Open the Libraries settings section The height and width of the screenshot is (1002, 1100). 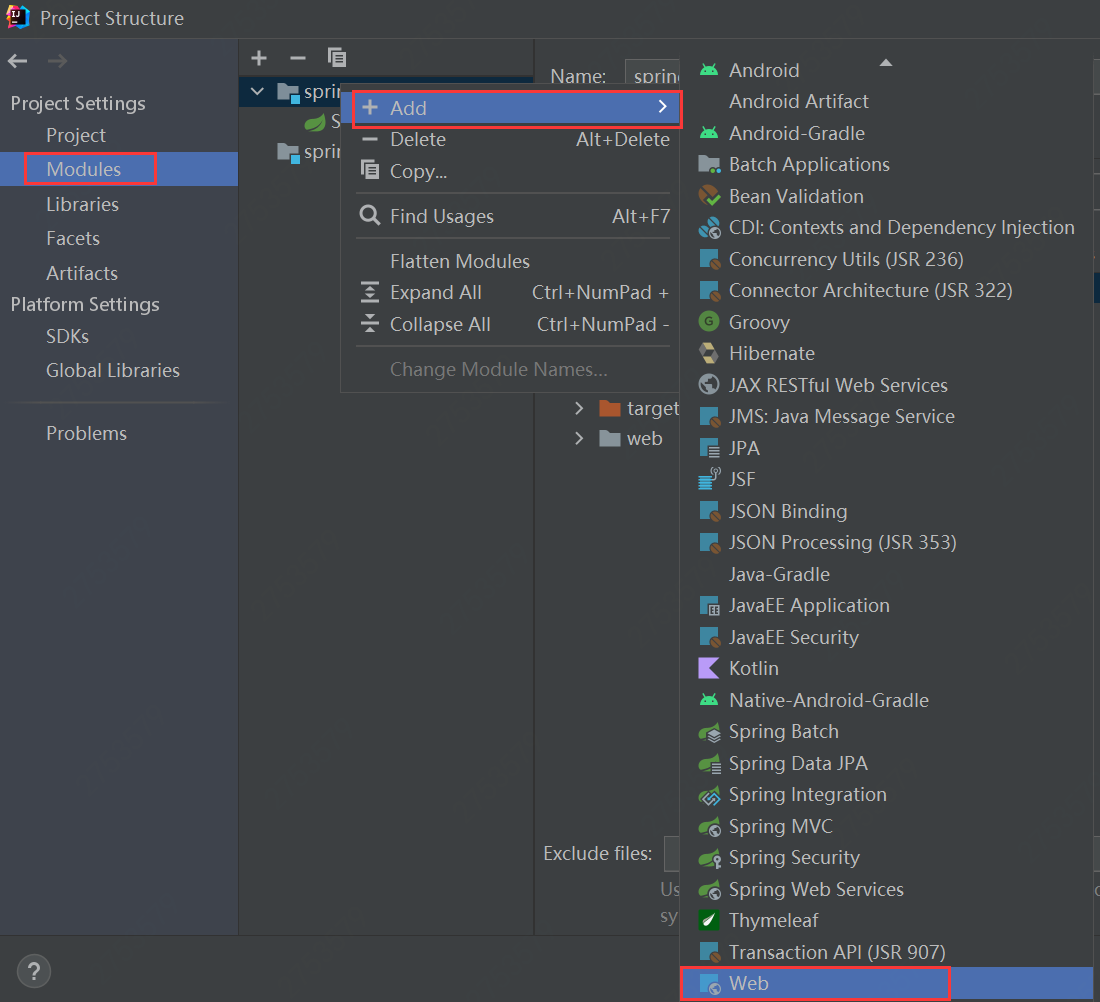82,204
